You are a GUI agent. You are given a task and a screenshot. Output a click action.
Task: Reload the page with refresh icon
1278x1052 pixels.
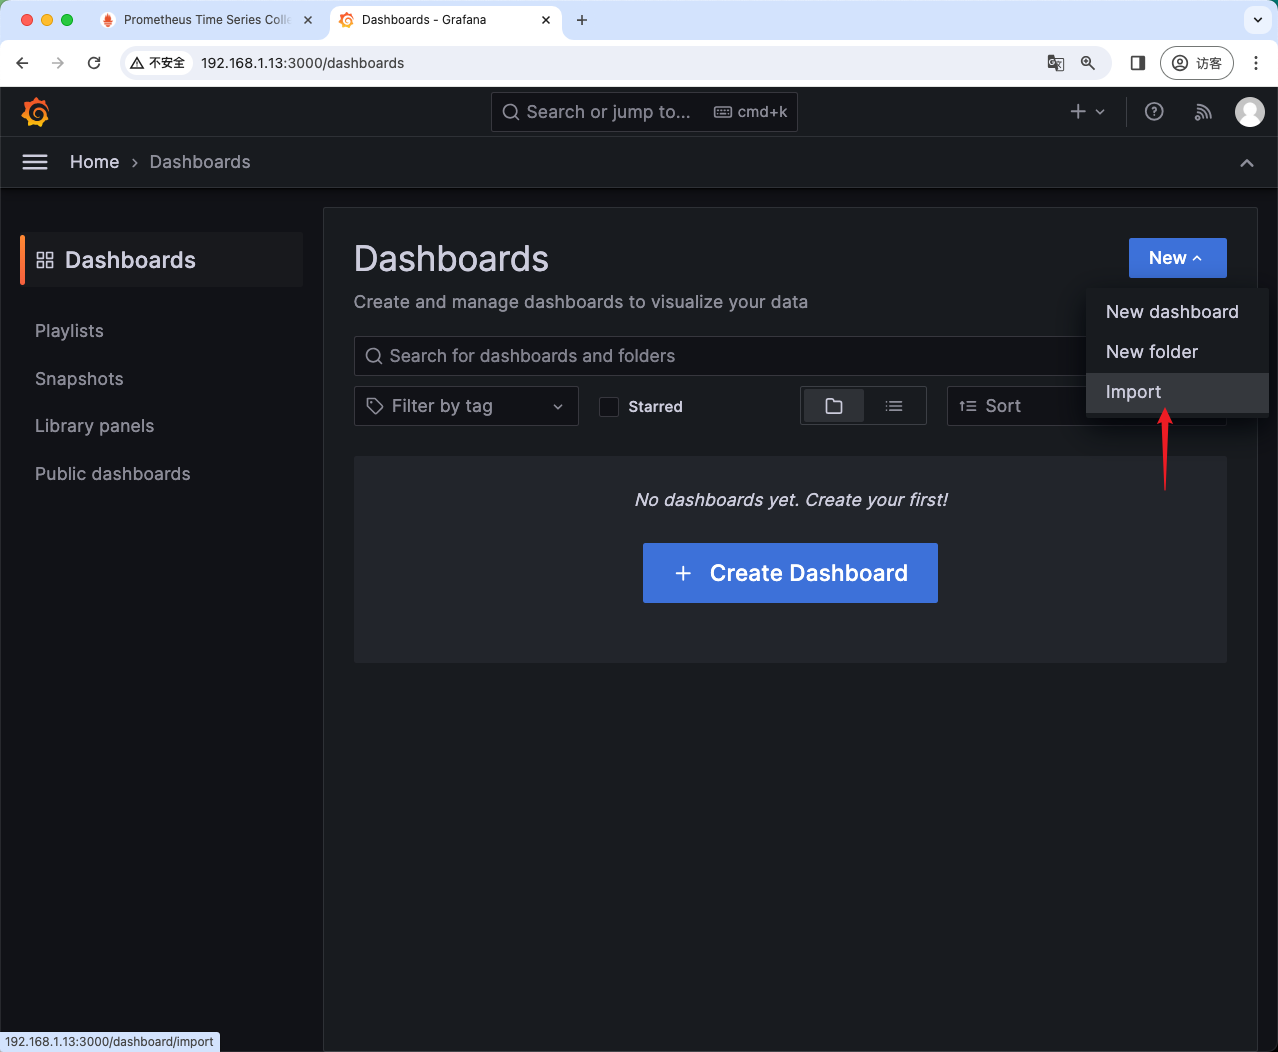(94, 63)
